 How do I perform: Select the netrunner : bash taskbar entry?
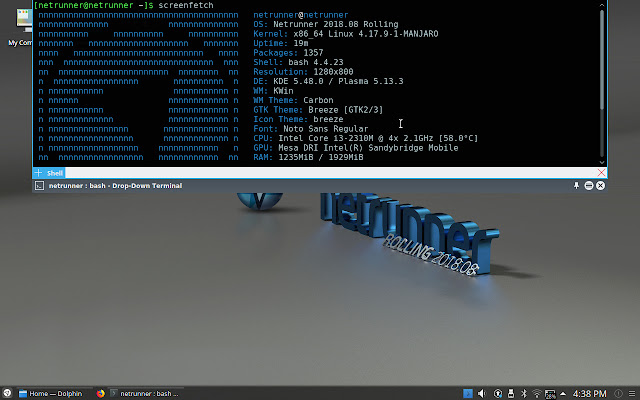pyautogui.click(x=145, y=393)
